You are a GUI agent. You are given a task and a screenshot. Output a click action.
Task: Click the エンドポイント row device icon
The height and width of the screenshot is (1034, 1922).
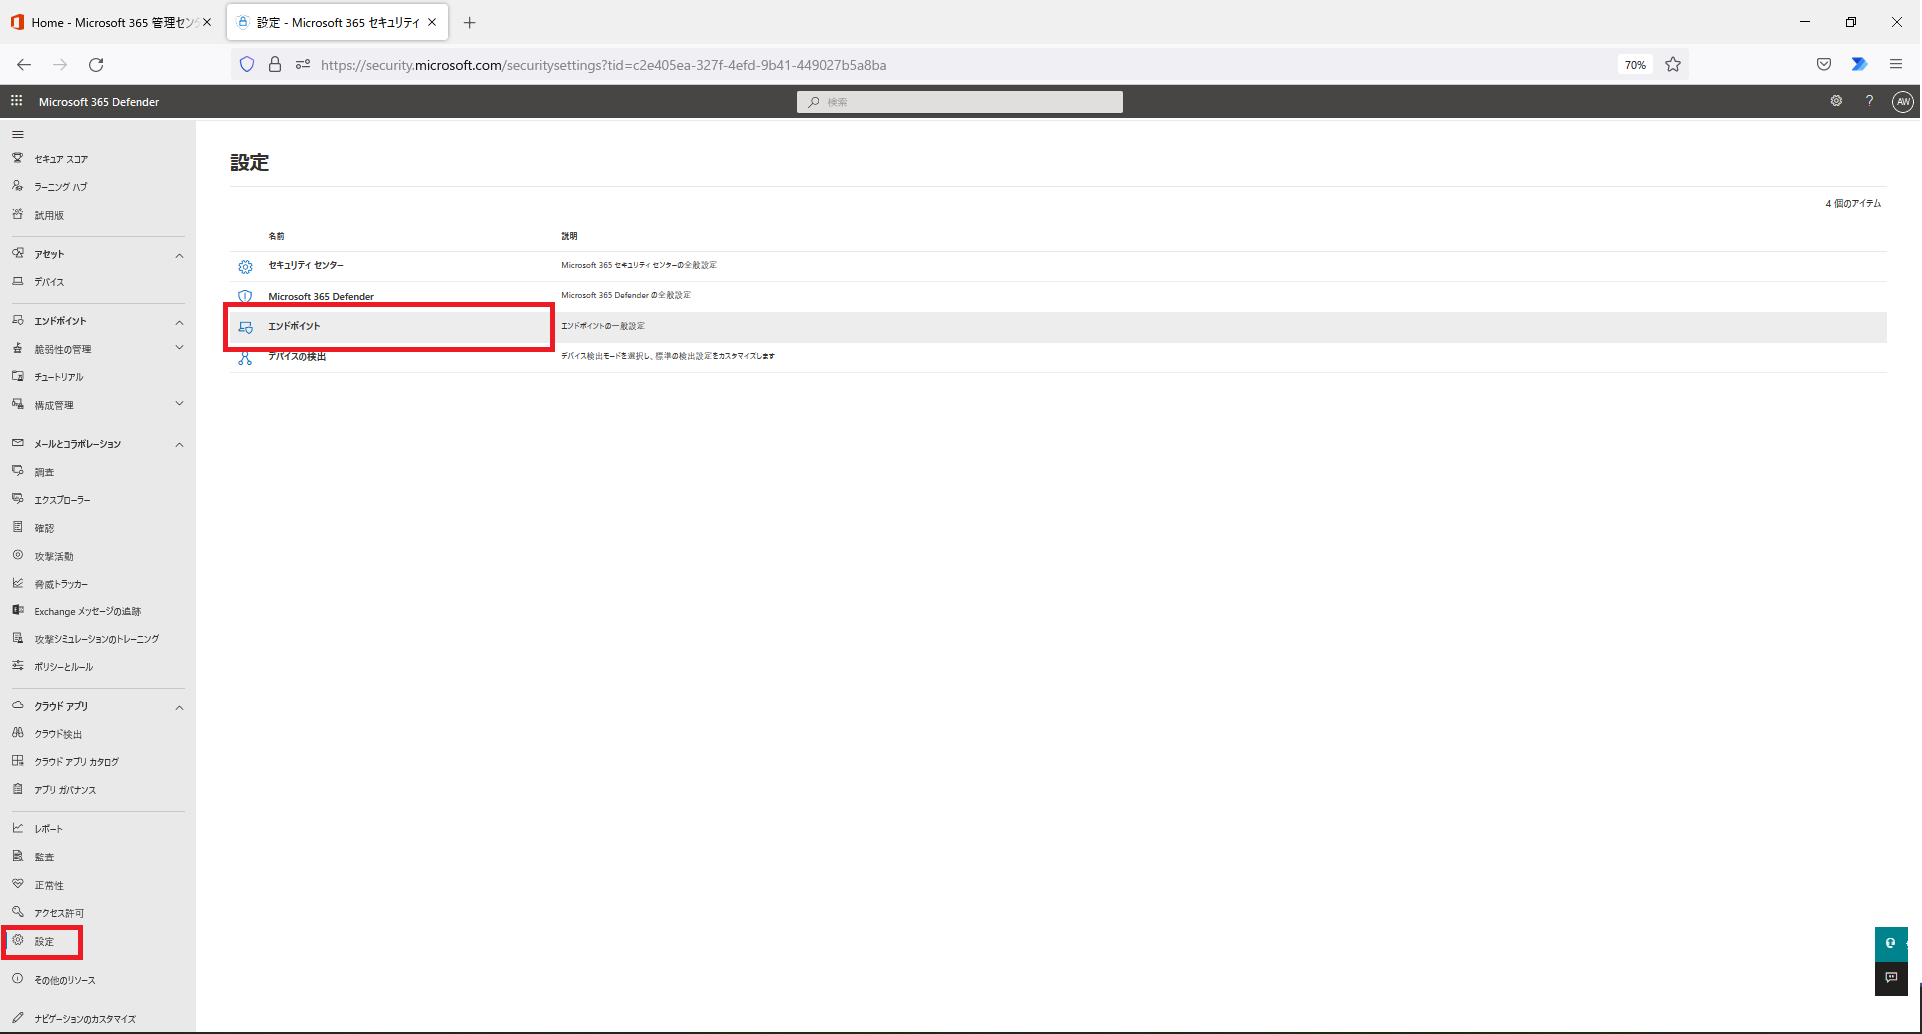pyautogui.click(x=245, y=327)
